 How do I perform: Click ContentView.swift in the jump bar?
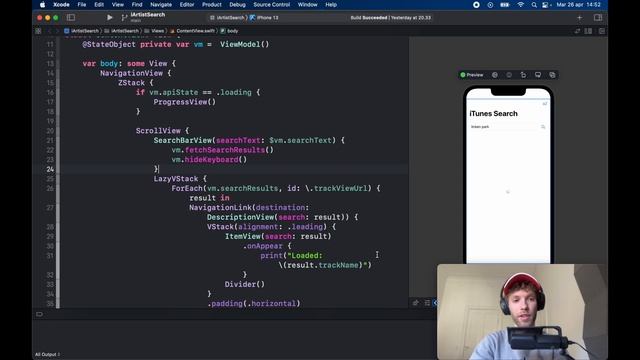[x=192, y=31]
